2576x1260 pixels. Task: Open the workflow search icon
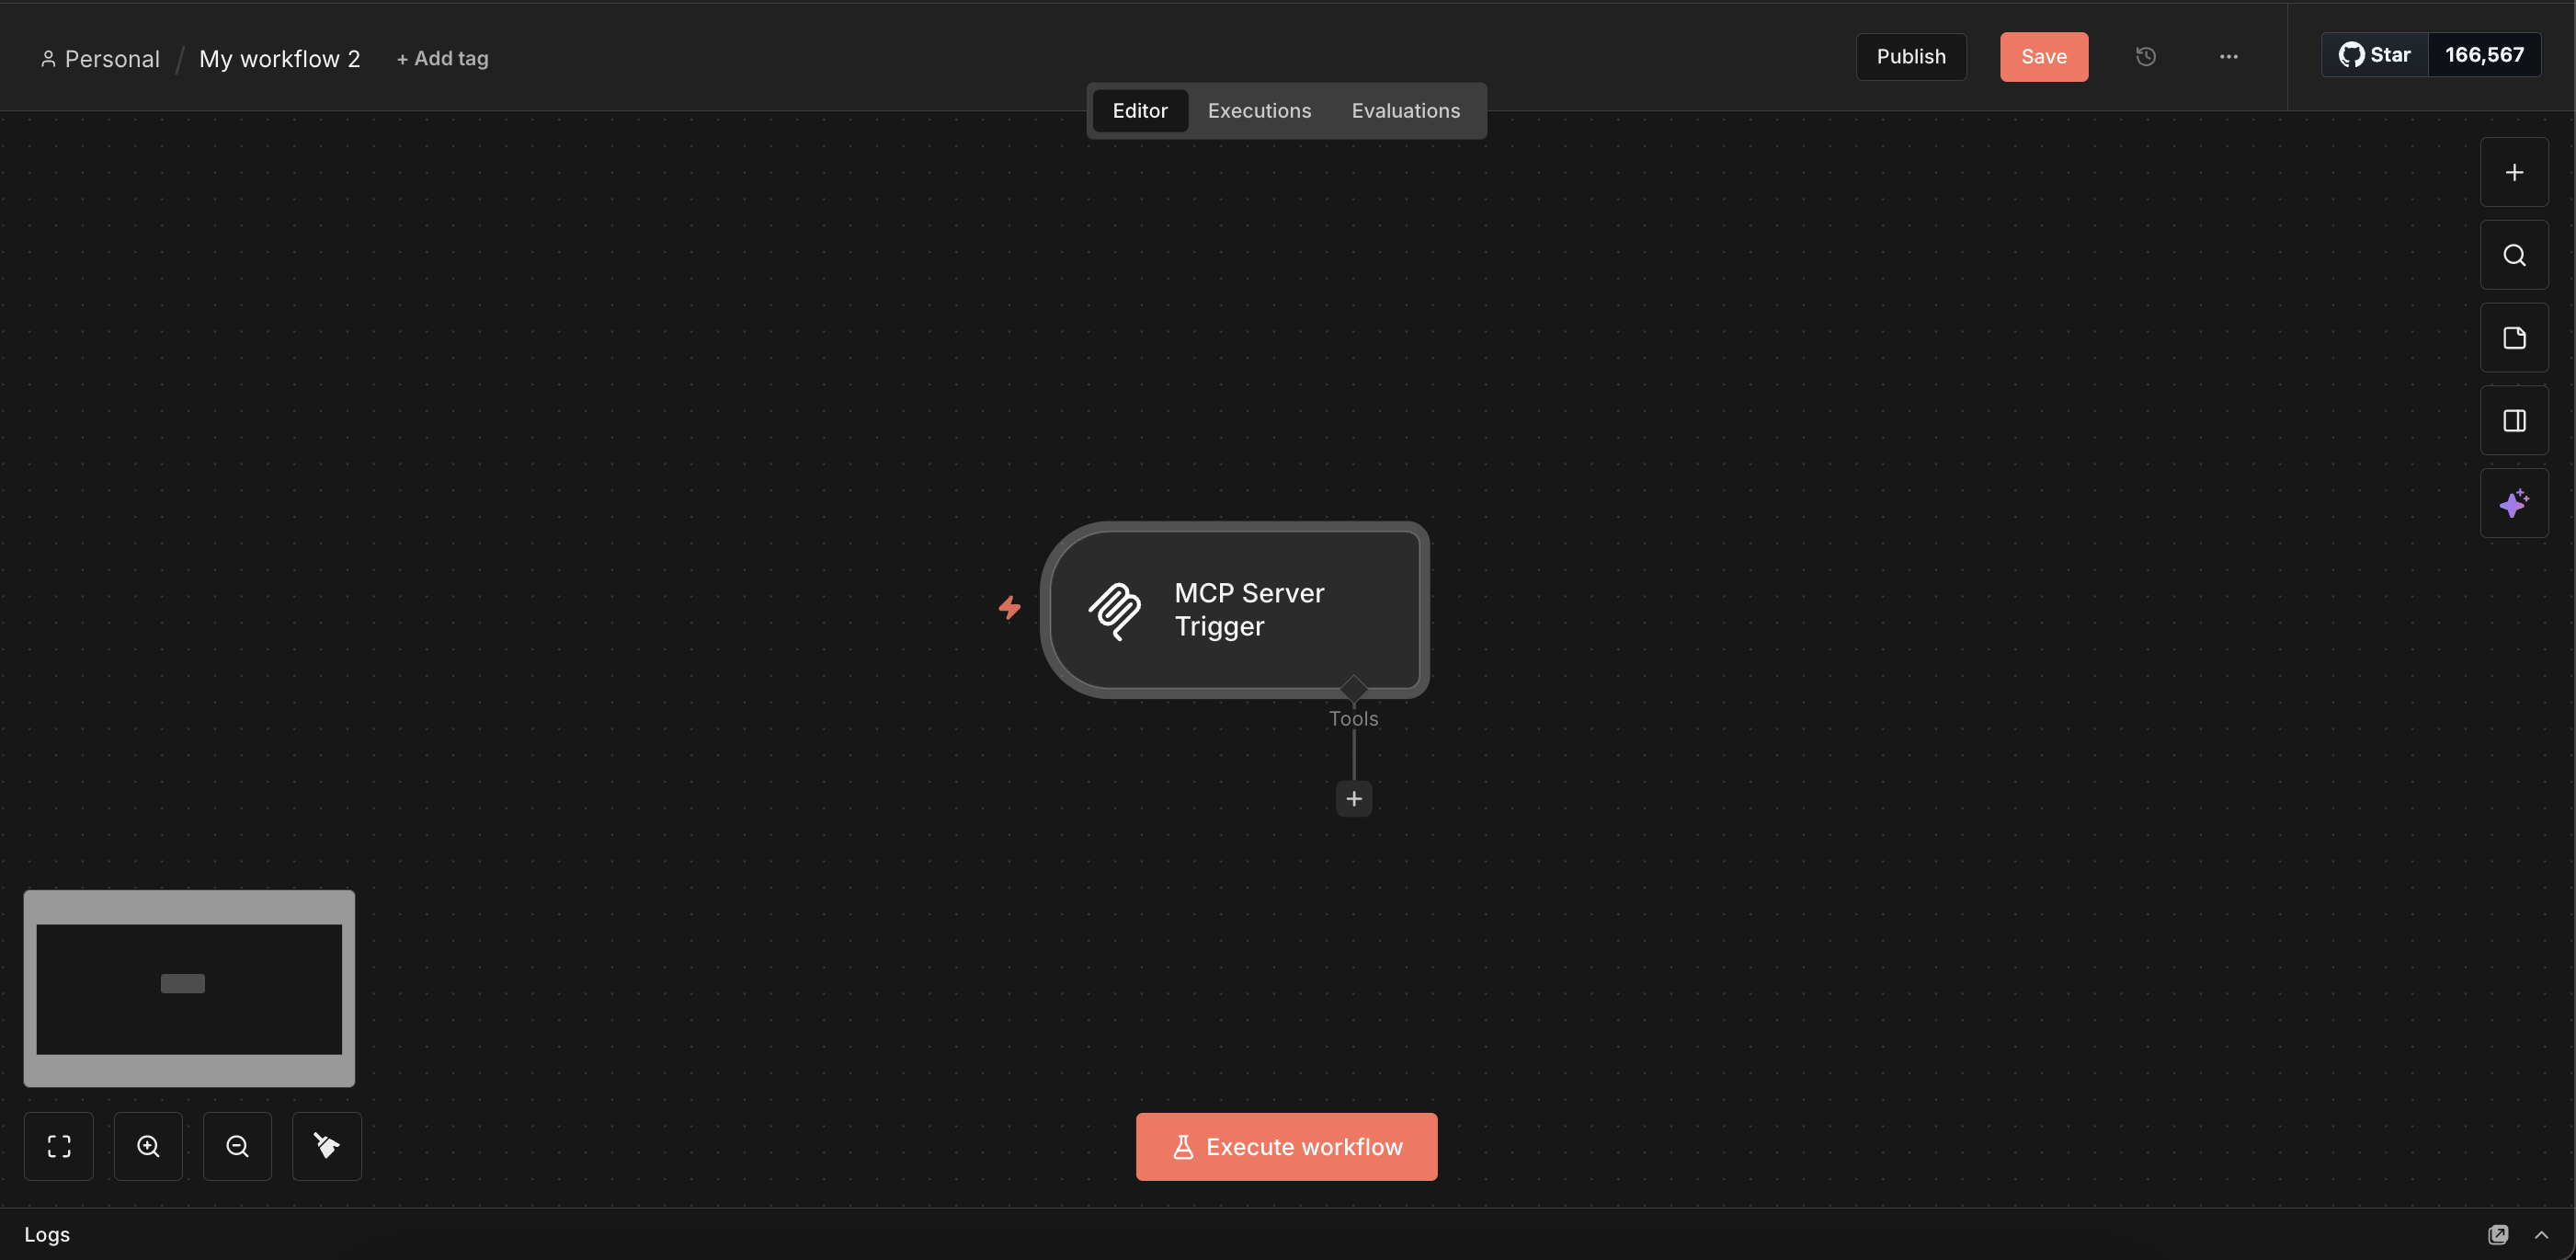2514,254
